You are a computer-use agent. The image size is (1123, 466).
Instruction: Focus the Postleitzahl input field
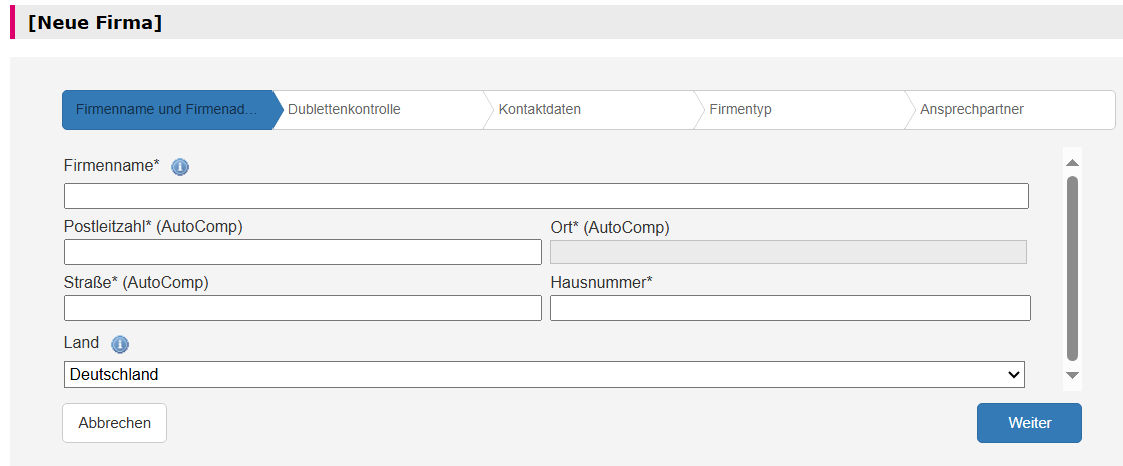[x=303, y=252]
